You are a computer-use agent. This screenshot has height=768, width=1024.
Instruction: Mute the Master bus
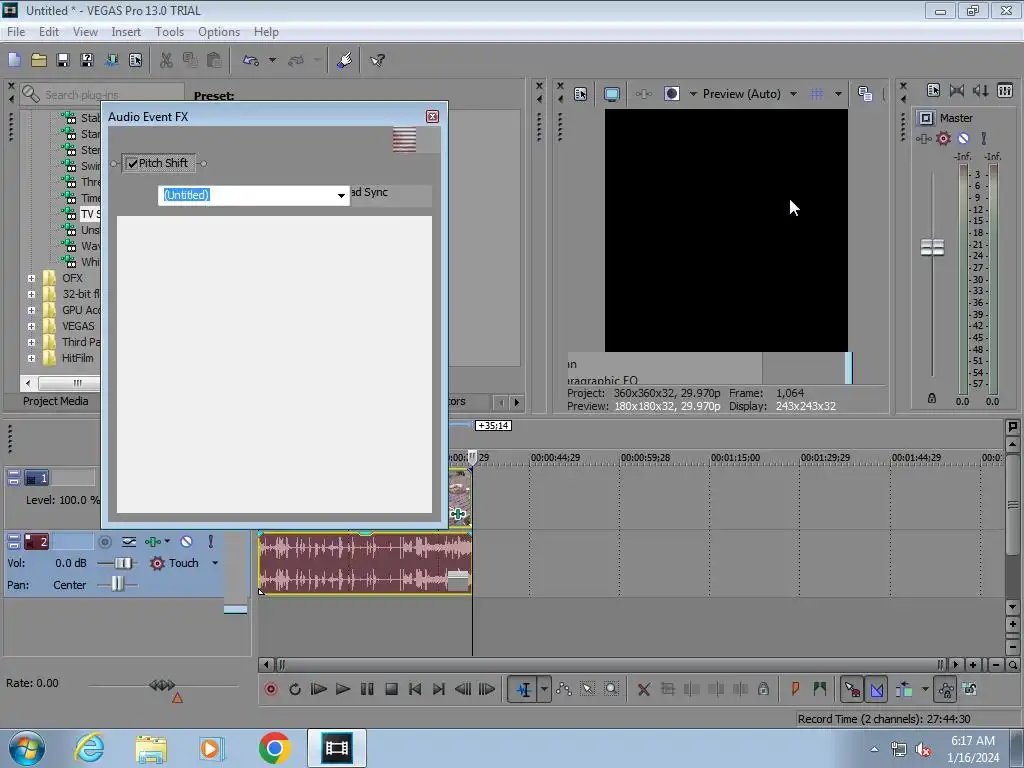(x=963, y=138)
